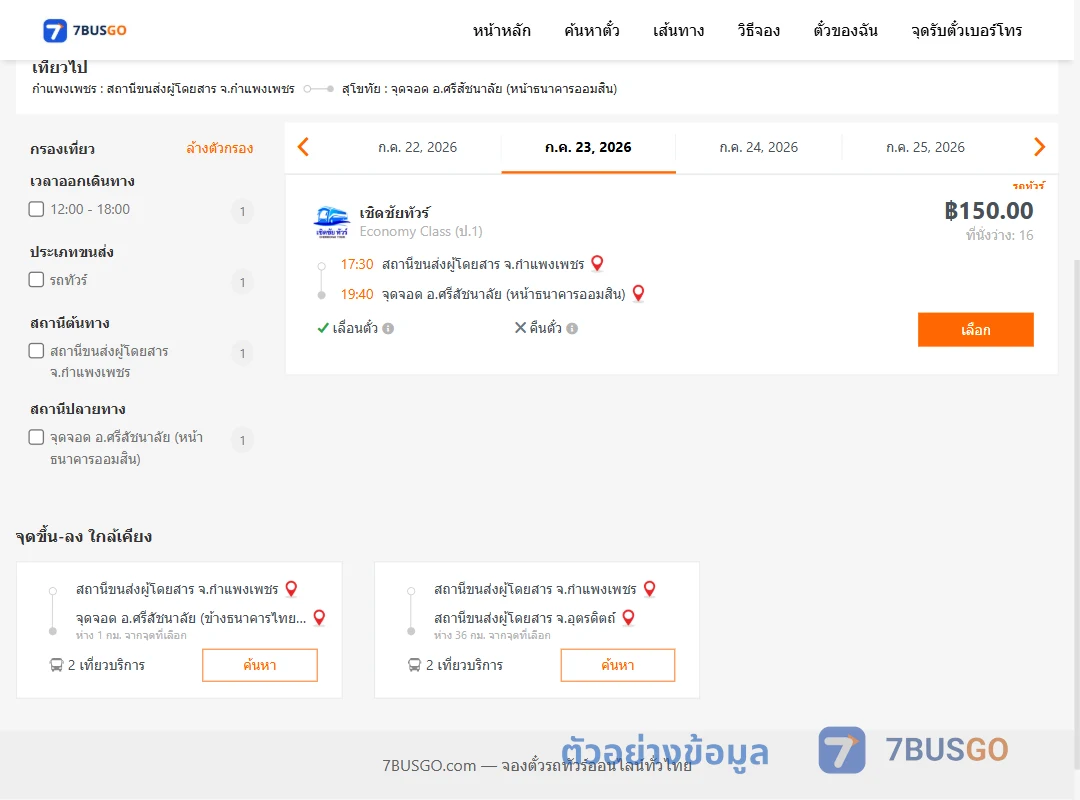This screenshot has width=1080, height=800.
Task: Open map pin for 19:40 arrival stop
Action: (638, 294)
